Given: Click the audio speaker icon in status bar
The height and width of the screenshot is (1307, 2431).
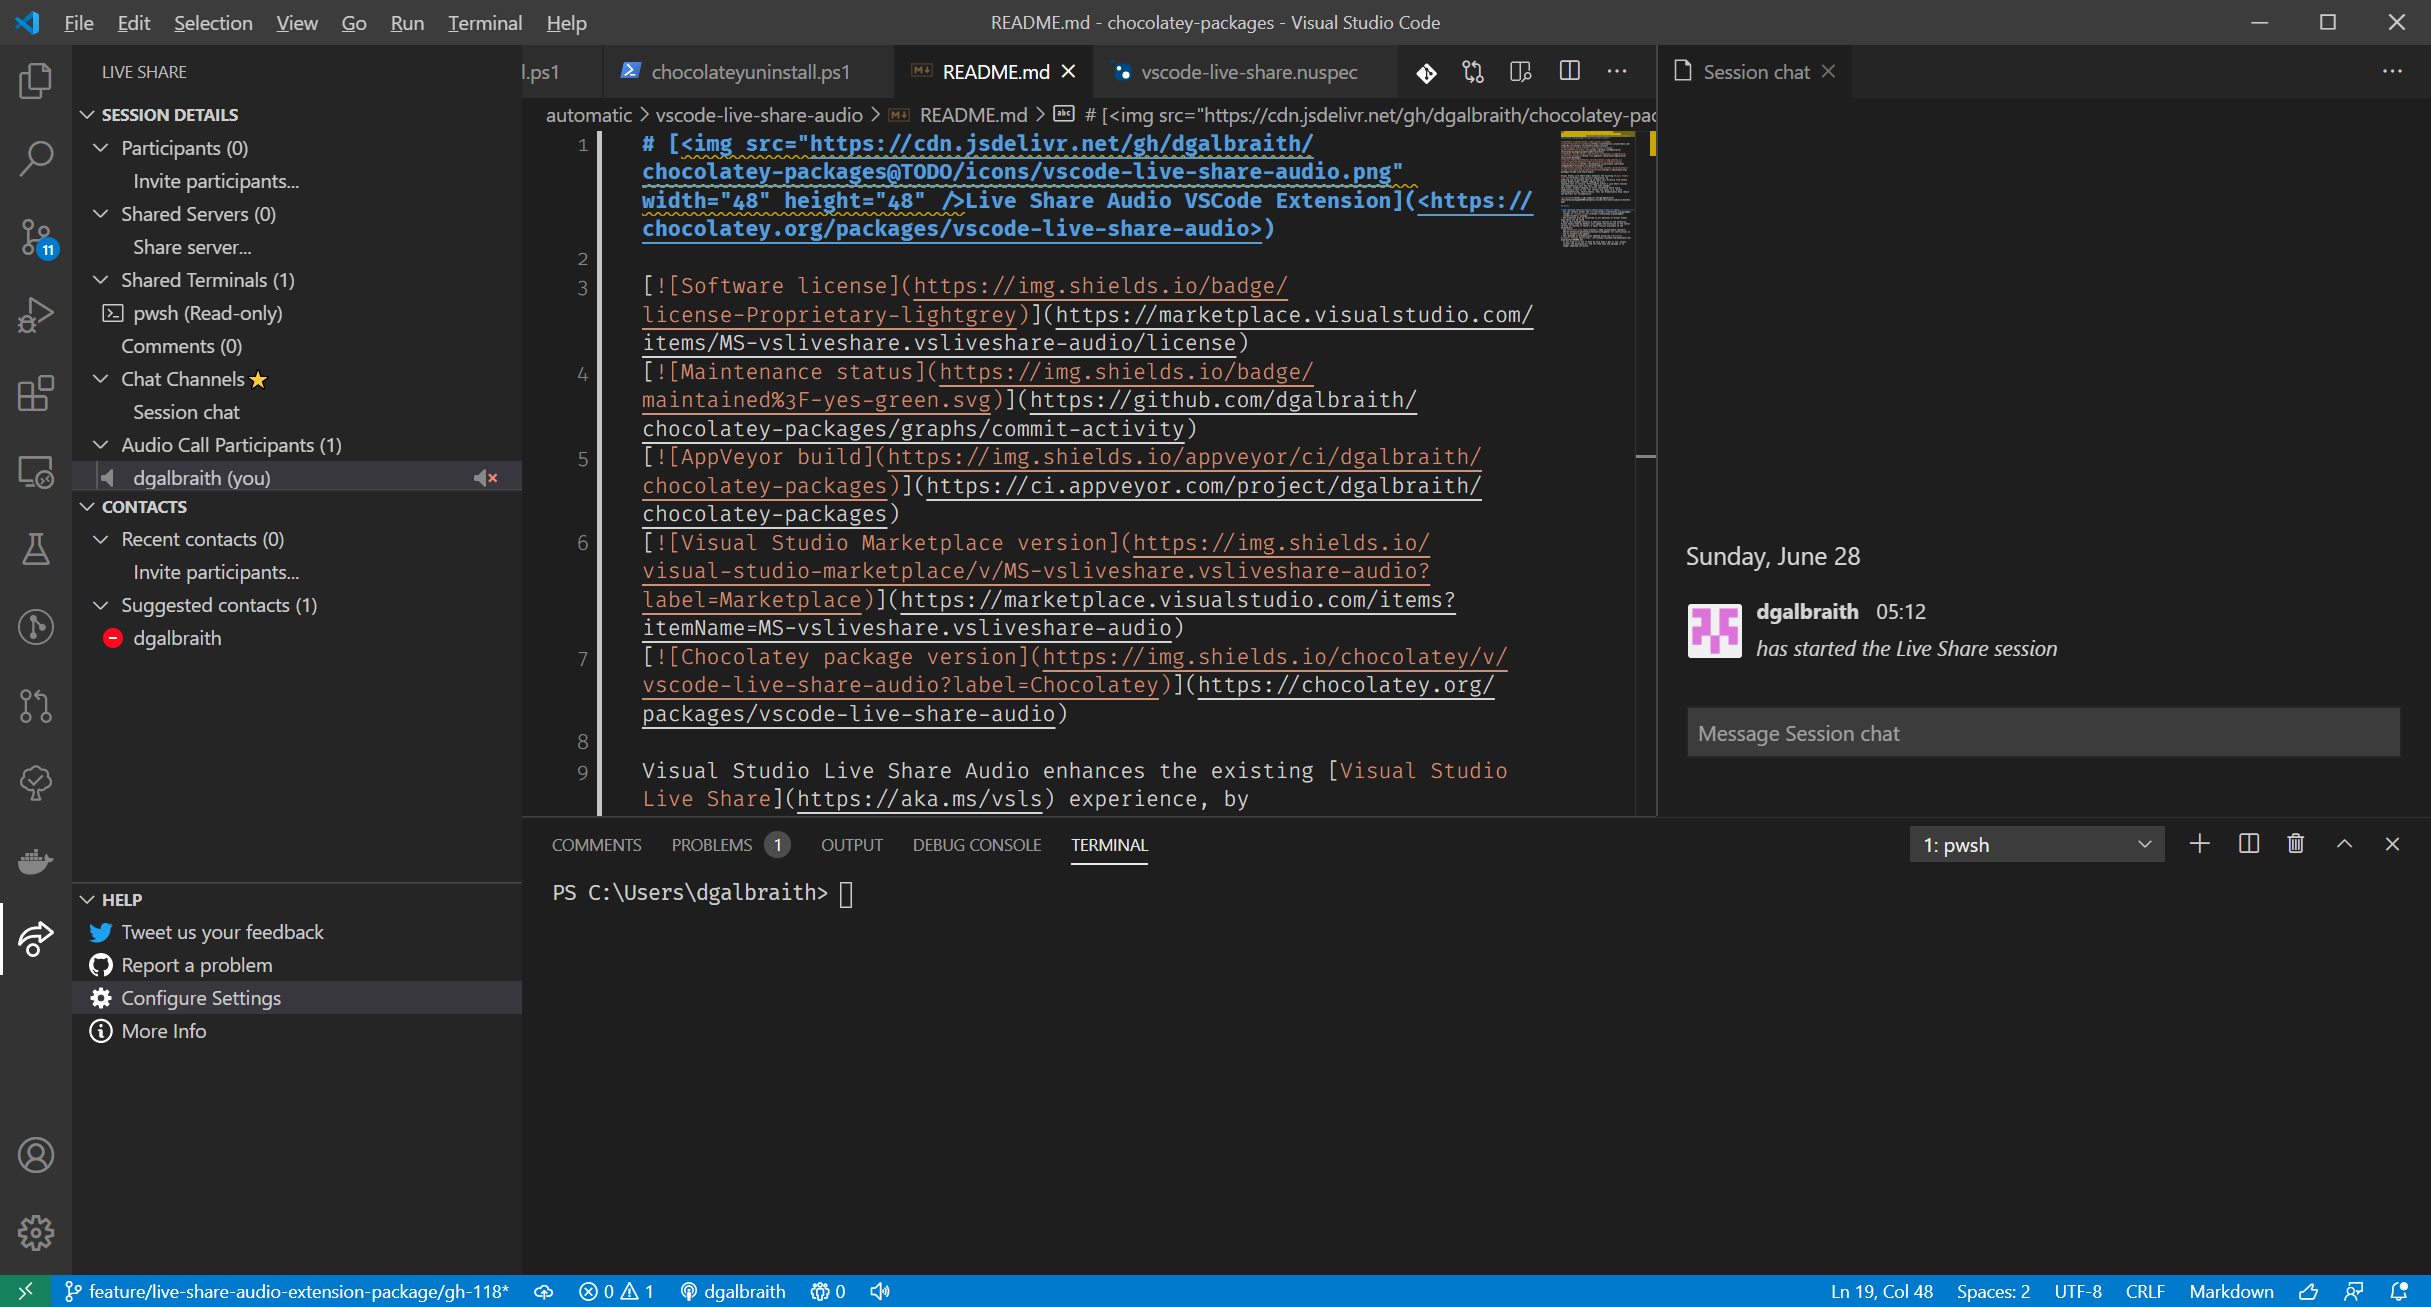Looking at the screenshot, I should (x=880, y=1291).
